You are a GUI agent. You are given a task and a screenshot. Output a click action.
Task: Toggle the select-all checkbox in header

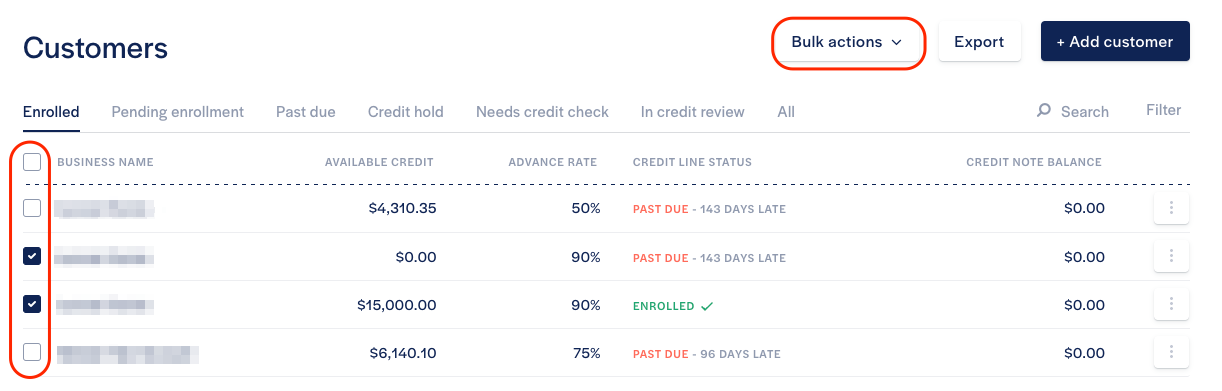coord(32,161)
